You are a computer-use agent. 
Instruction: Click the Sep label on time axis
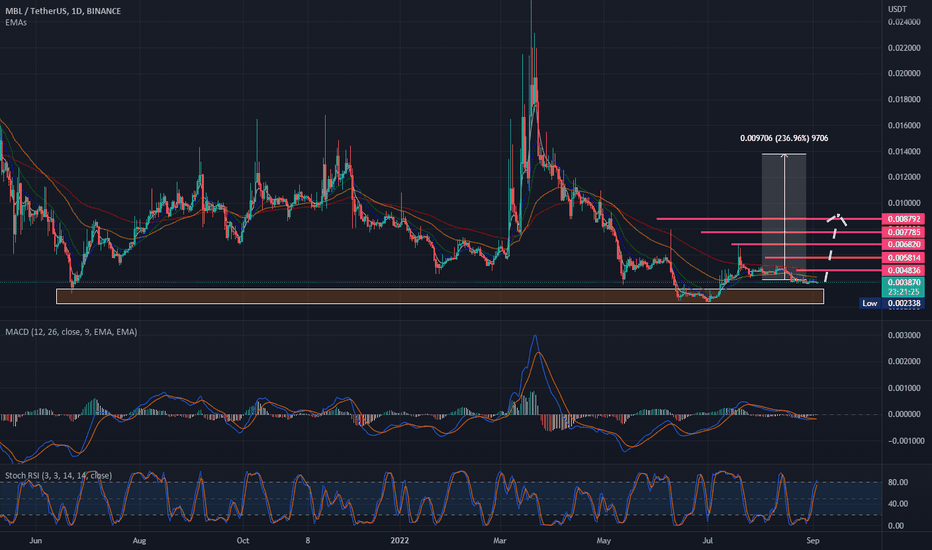pos(813,540)
